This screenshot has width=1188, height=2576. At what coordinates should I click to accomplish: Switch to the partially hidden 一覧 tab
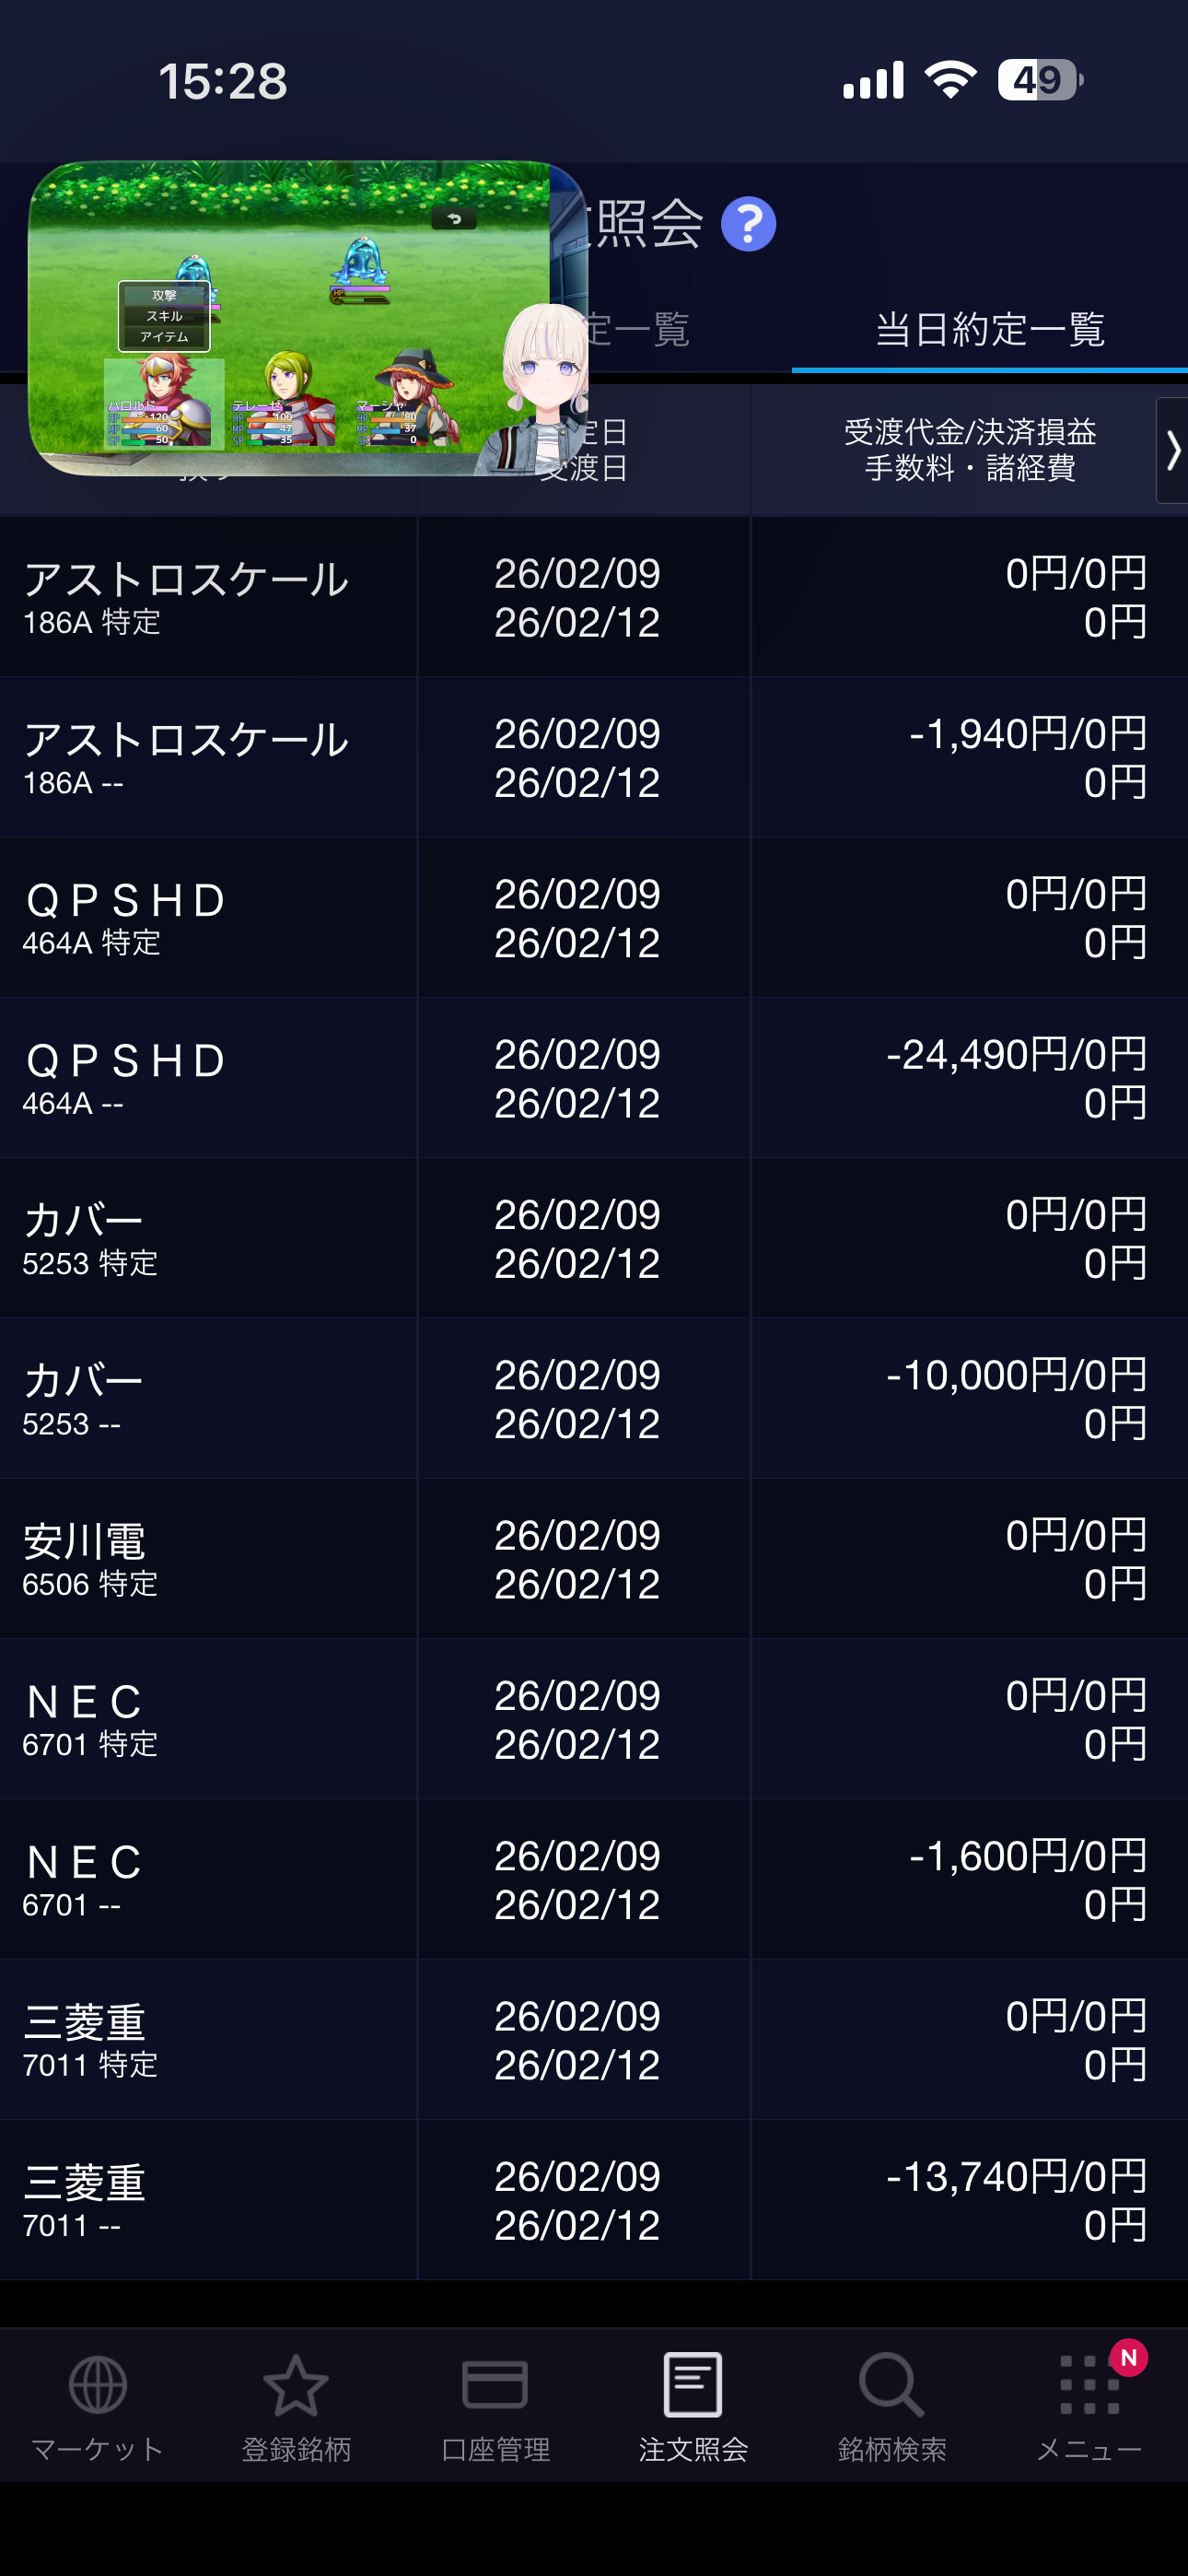point(640,330)
